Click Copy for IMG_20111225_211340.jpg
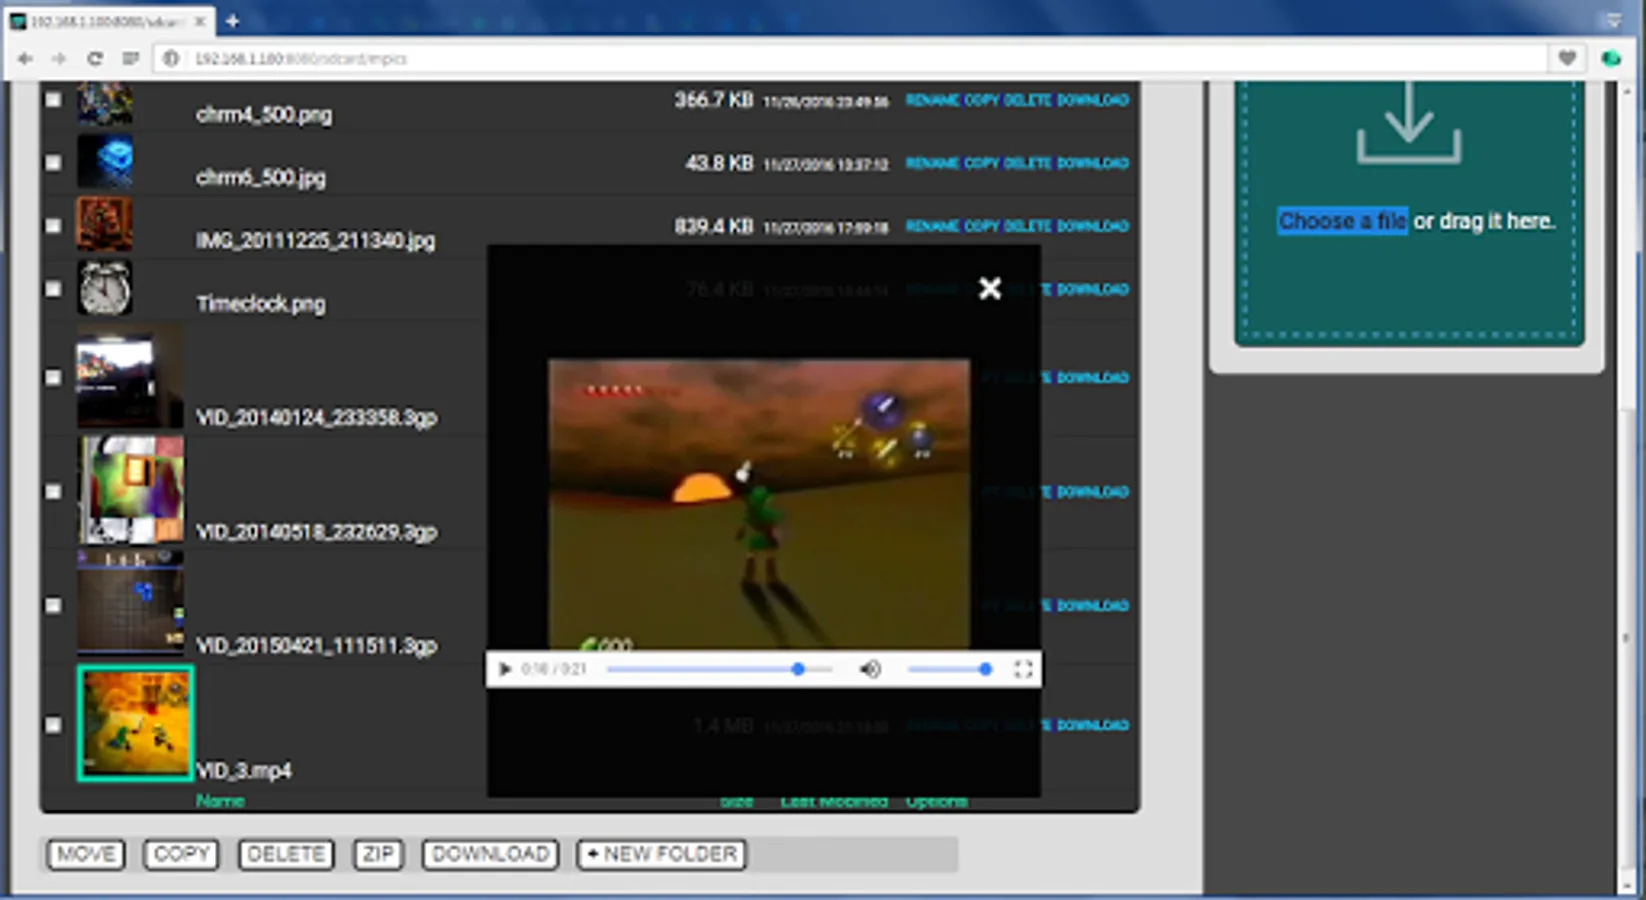Screen dimensions: 1646x900 (x=981, y=226)
